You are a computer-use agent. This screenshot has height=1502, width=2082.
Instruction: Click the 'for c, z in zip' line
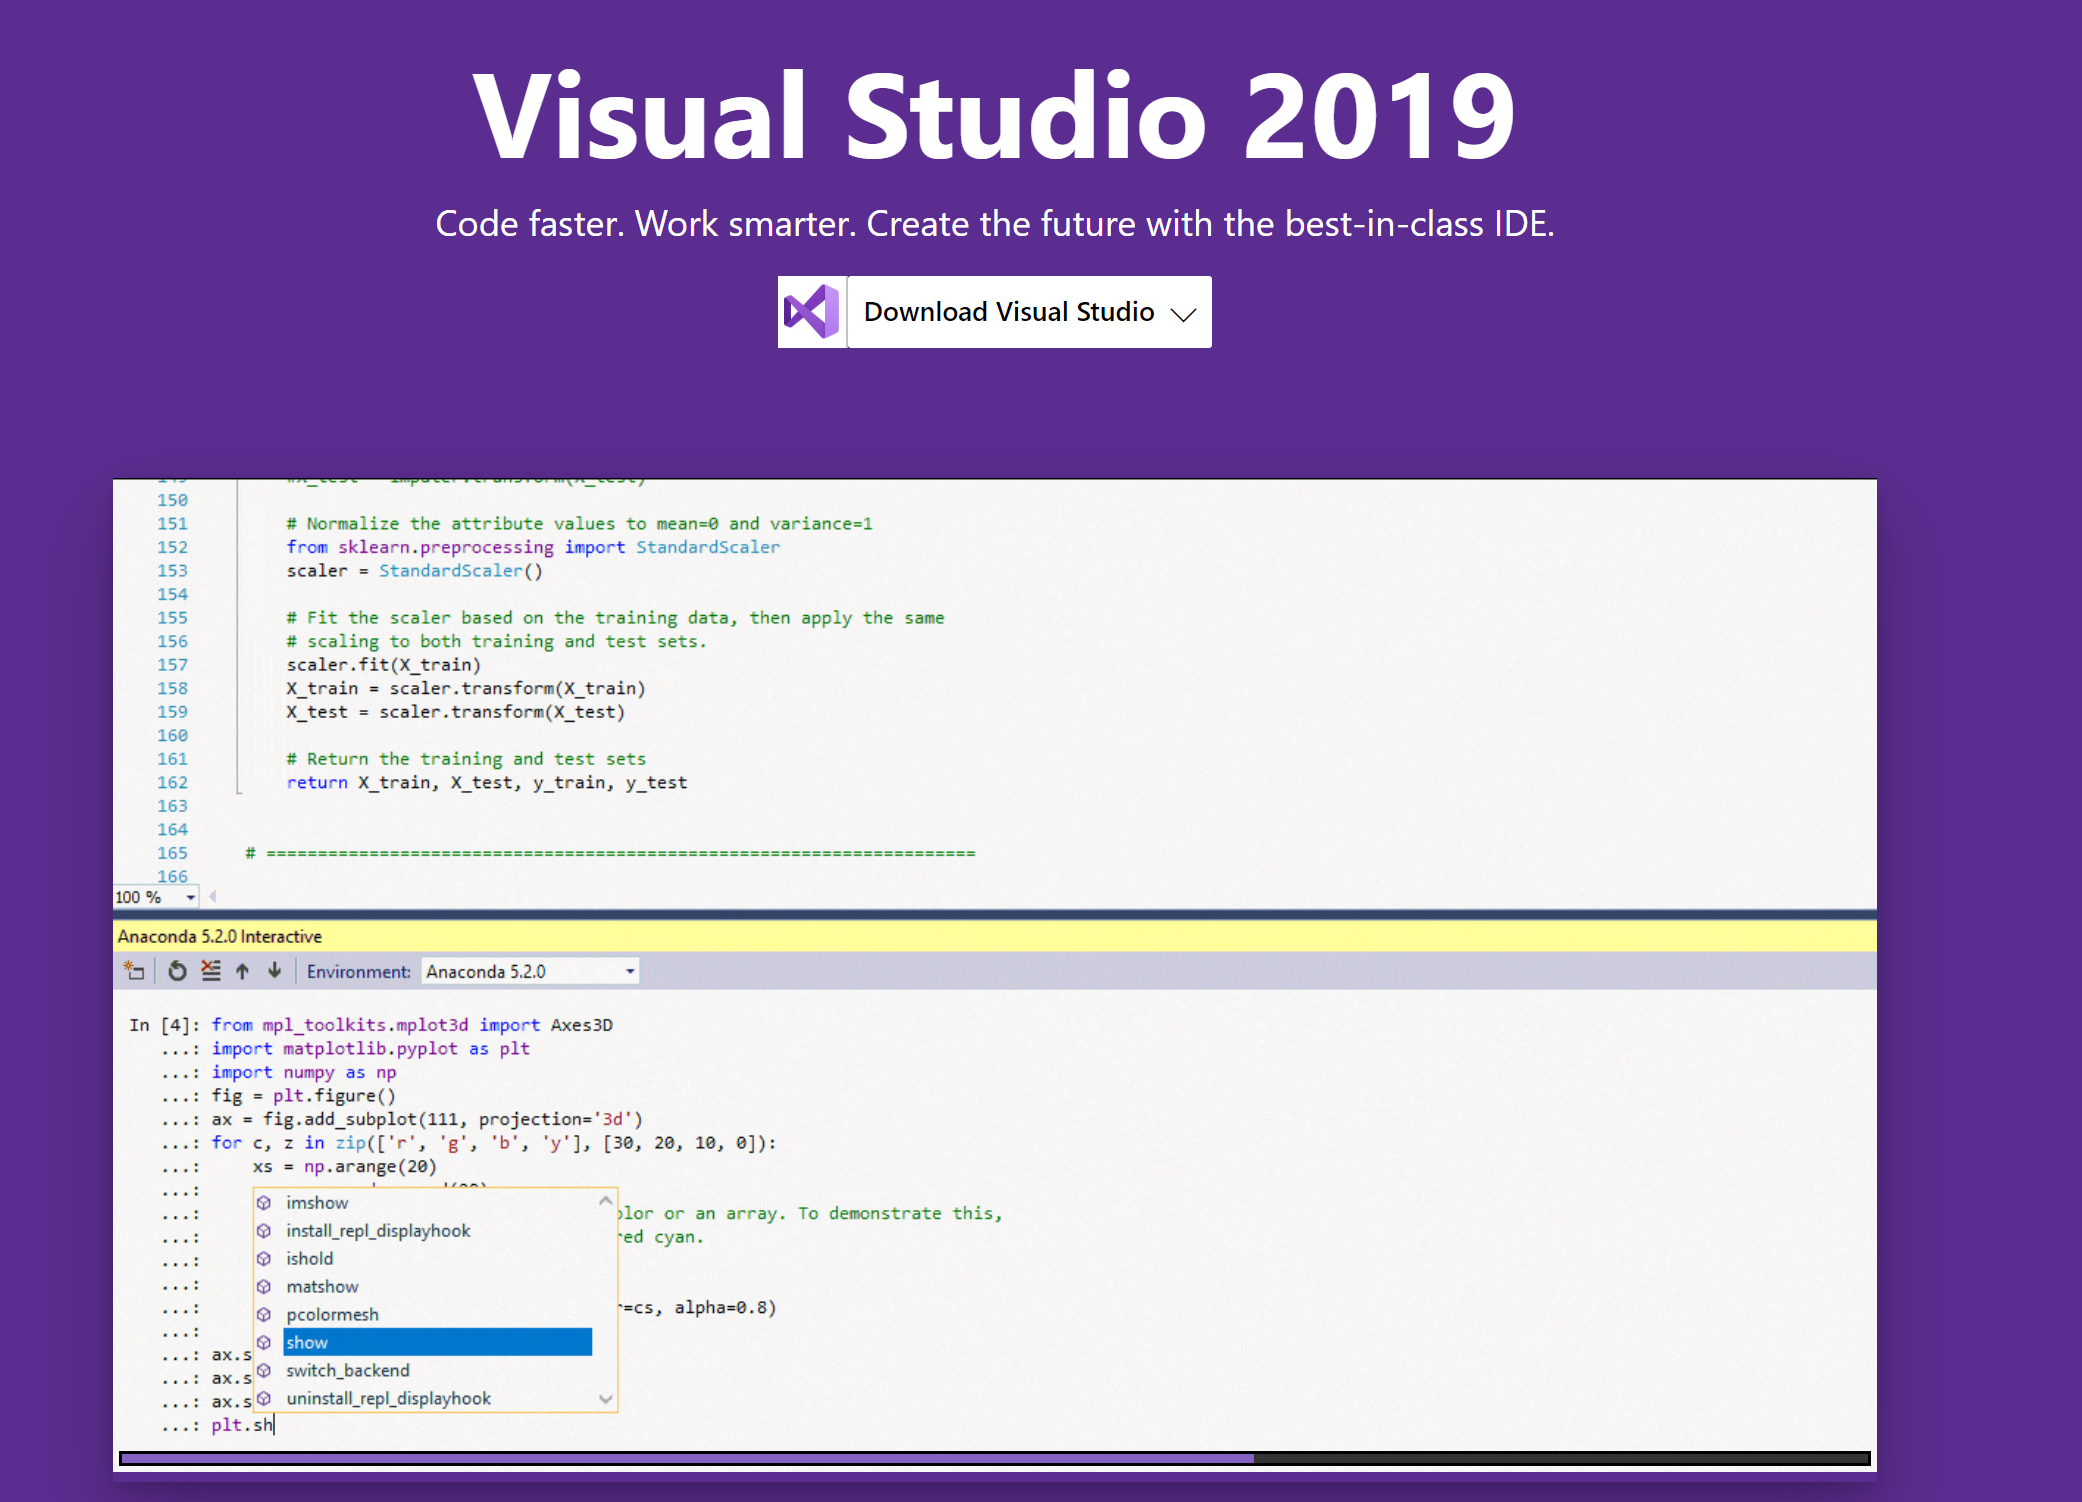coord(494,1143)
